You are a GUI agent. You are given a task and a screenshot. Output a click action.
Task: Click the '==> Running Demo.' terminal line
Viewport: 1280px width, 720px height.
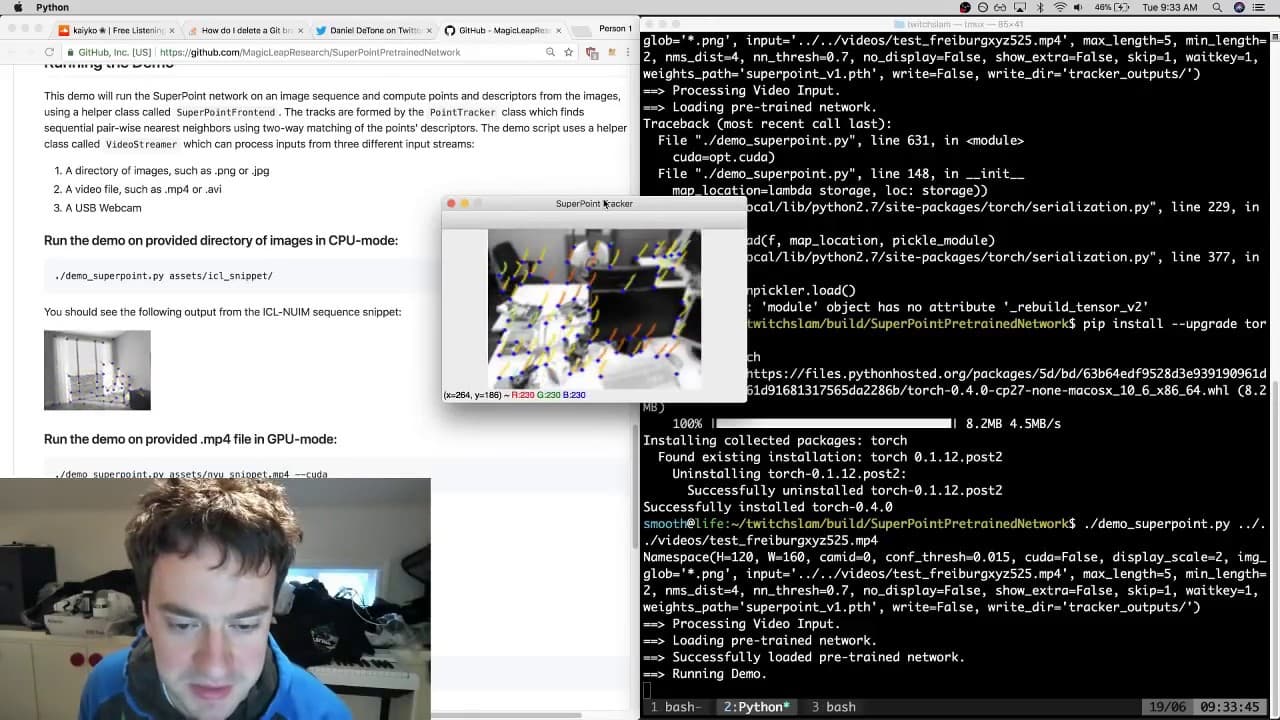pyautogui.click(x=705, y=674)
